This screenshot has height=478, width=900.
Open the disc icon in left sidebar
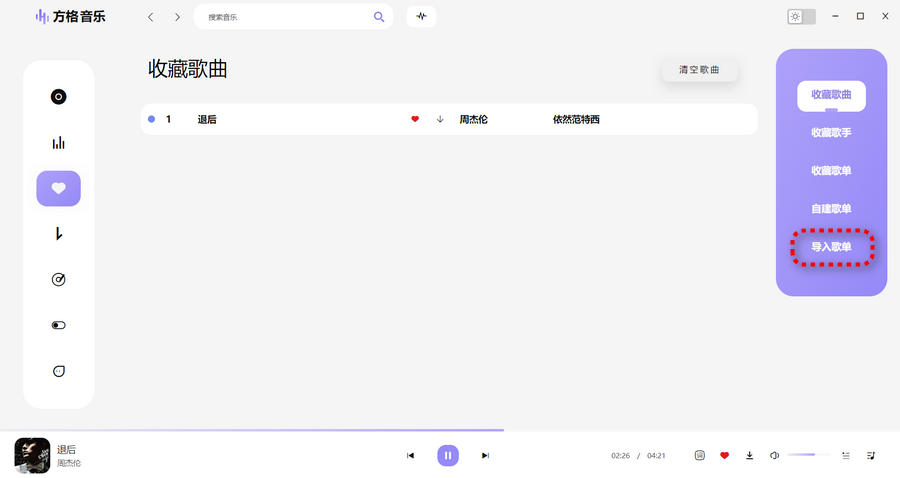(58, 97)
